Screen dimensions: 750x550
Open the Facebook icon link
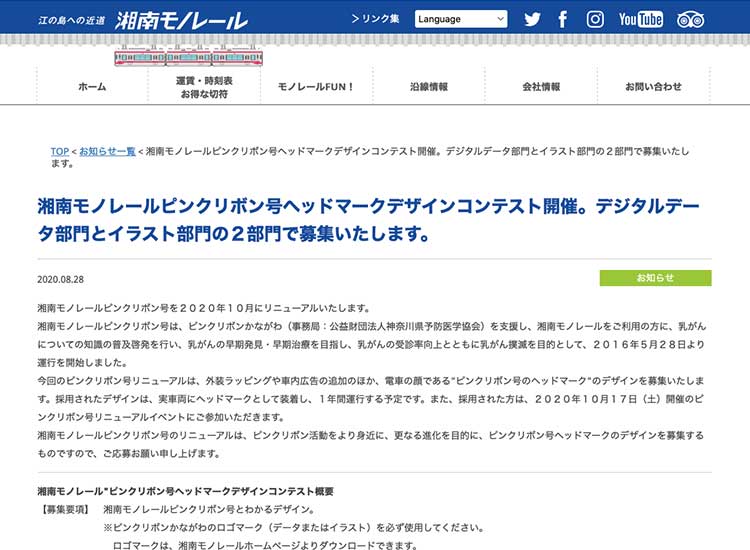(563, 19)
